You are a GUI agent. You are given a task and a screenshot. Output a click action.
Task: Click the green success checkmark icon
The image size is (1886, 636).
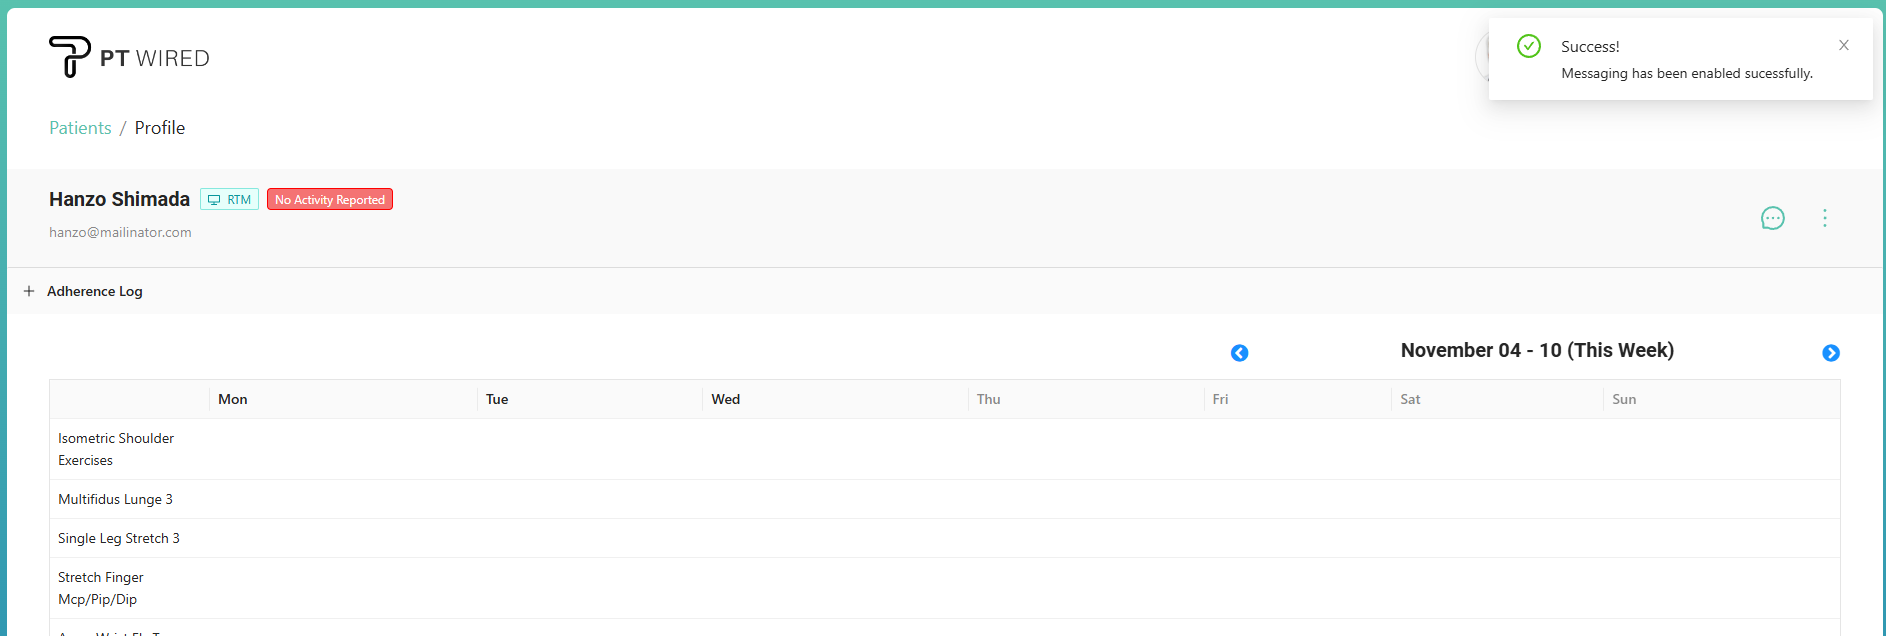(x=1528, y=46)
